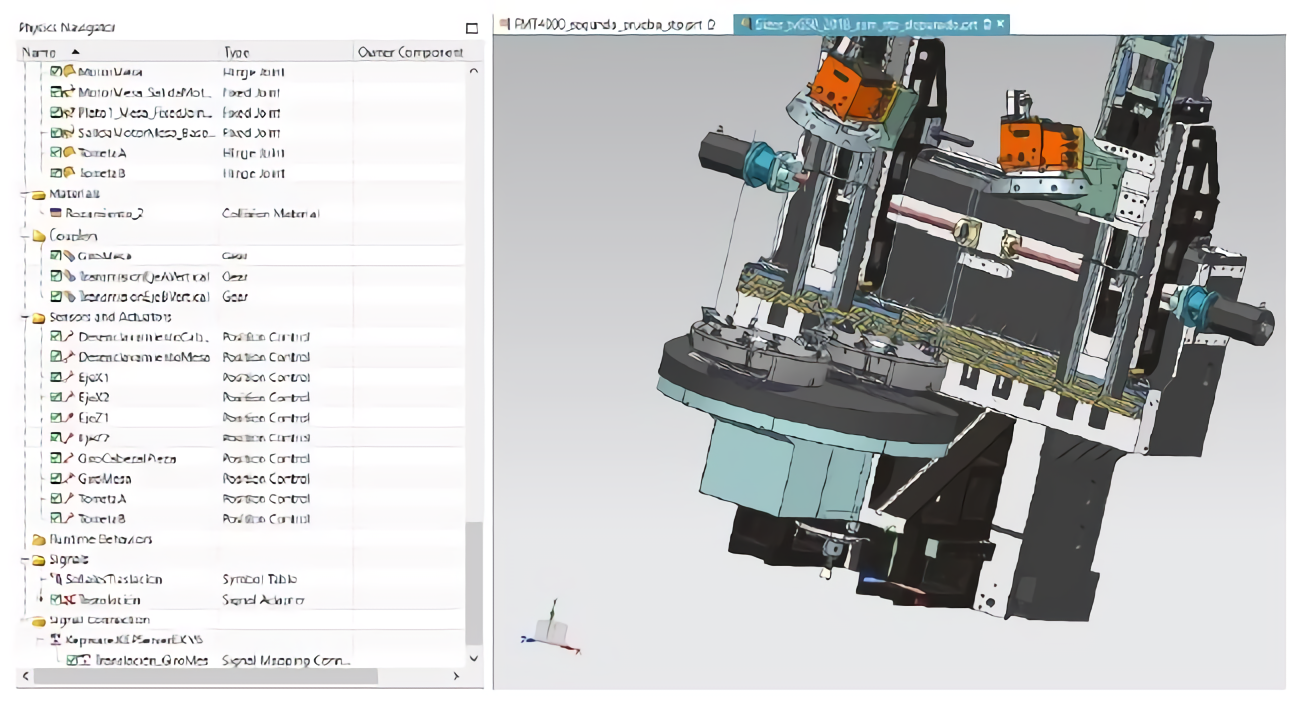Maximize the Physics Navigator panel
Image resolution: width=1300 pixels, height=706 pixels.
472,28
